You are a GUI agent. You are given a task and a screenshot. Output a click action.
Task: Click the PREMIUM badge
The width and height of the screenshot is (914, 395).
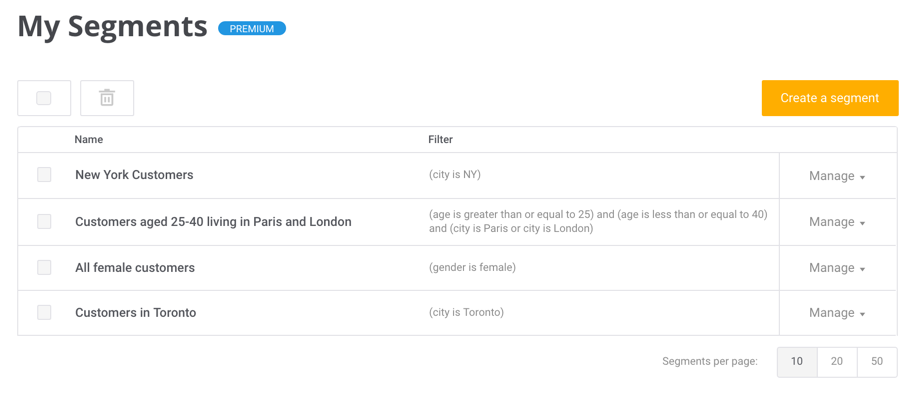click(x=252, y=29)
